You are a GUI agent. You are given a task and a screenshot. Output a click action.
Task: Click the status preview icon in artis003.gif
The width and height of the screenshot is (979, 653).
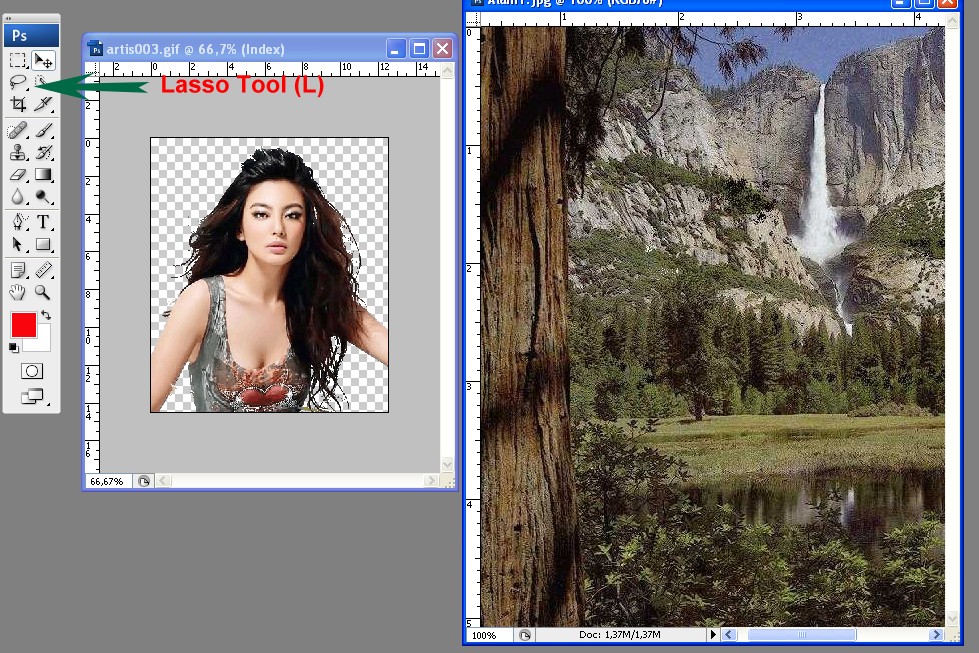point(144,481)
